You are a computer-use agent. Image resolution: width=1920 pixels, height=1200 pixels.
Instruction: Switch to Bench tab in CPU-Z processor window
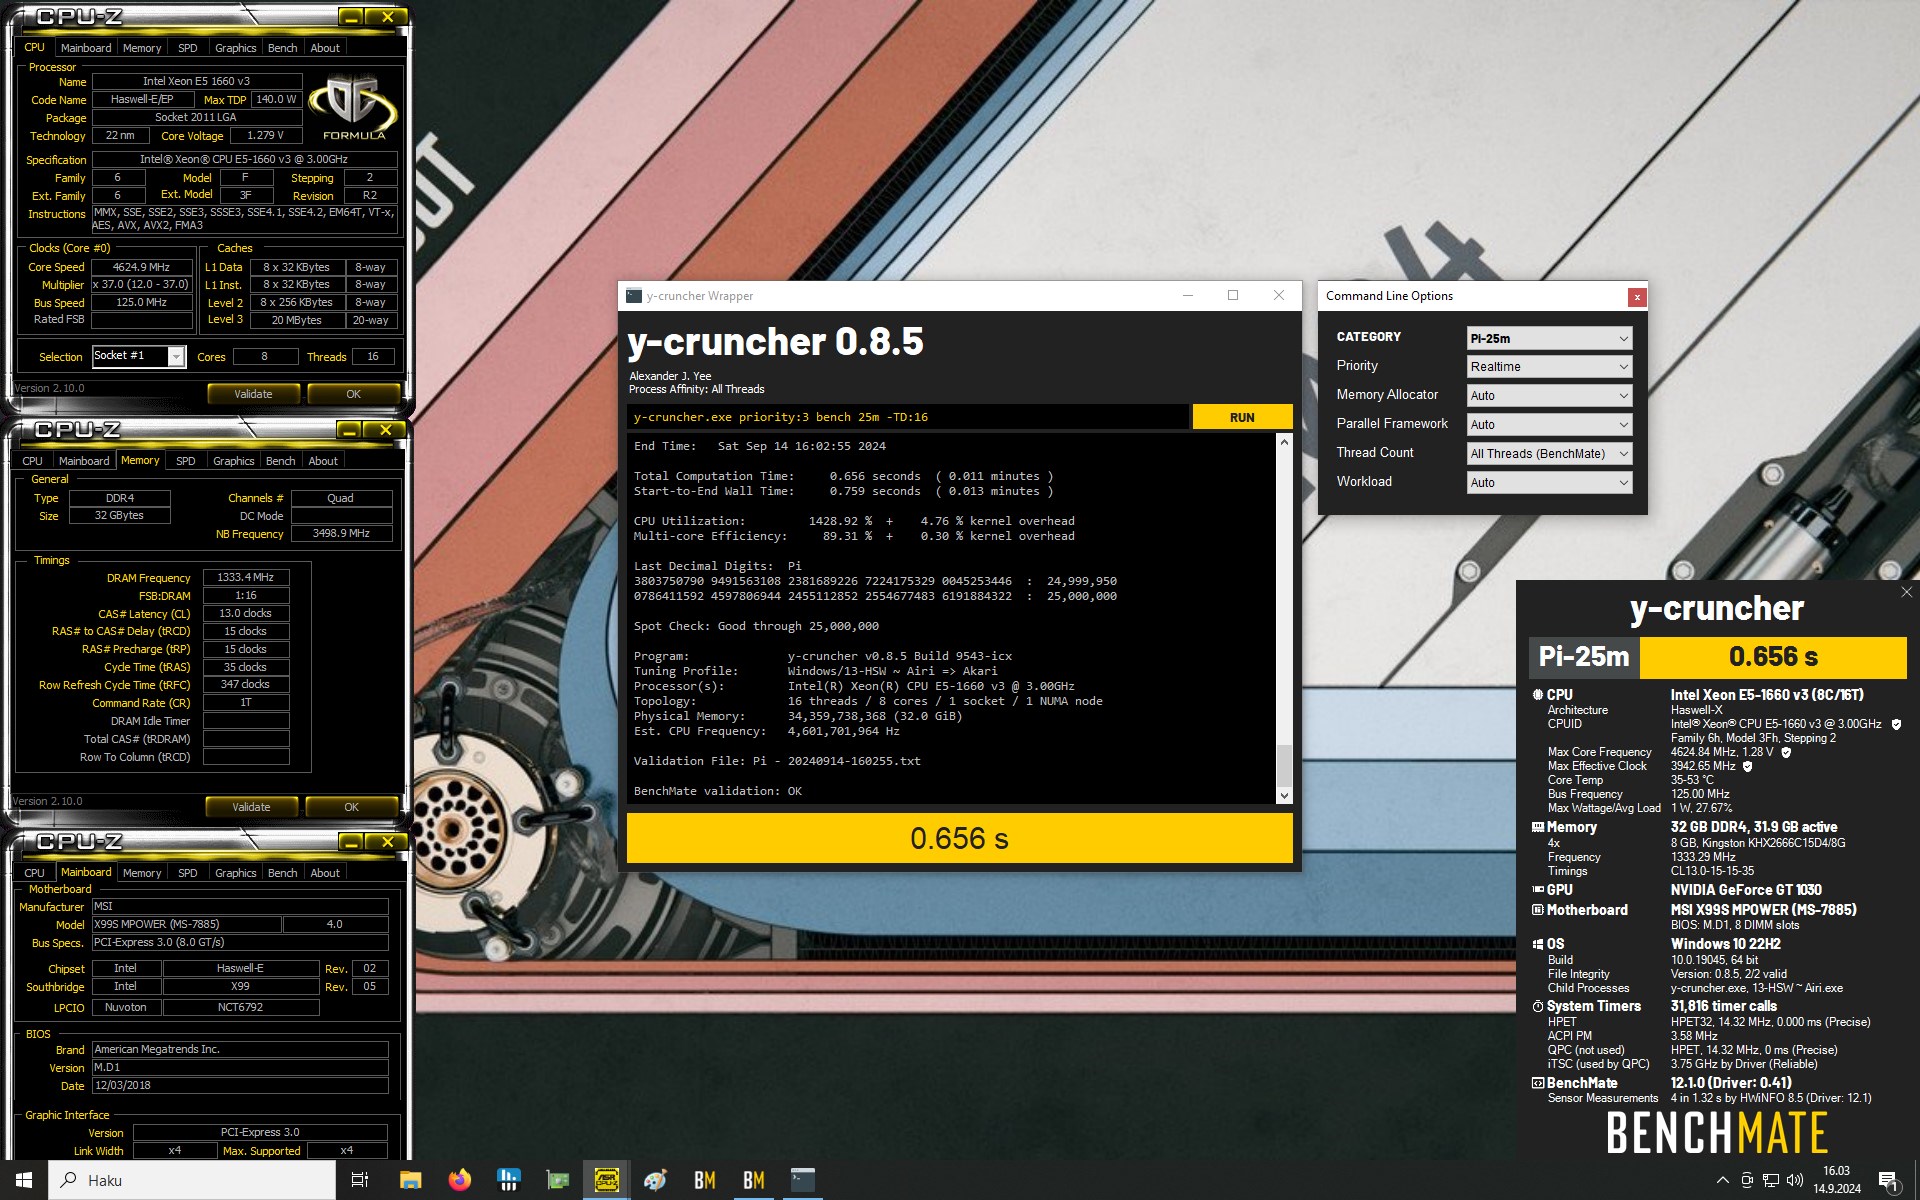pyautogui.click(x=282, y=48)
